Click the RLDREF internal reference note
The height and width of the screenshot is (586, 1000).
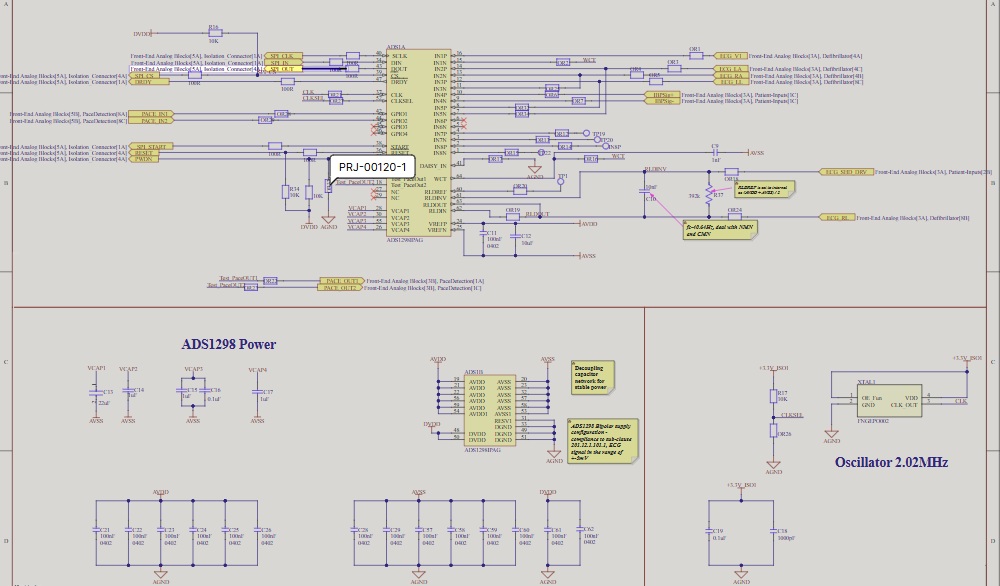(764, 189)
